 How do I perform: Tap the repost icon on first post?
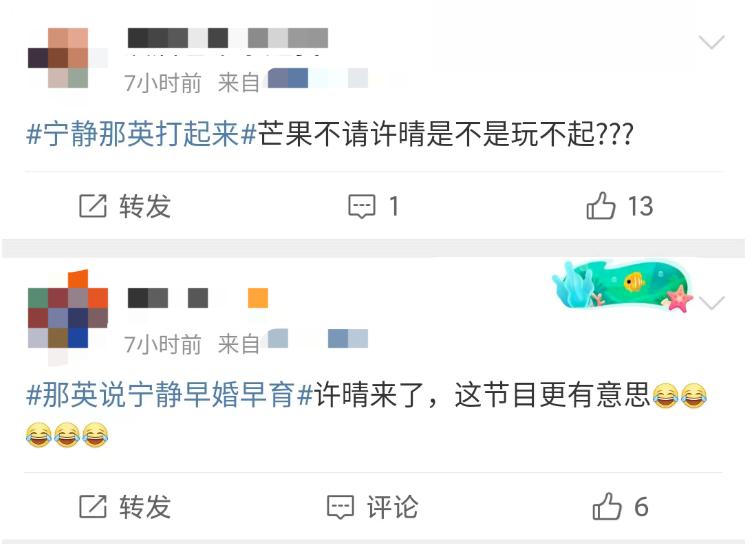pos(93,206)
